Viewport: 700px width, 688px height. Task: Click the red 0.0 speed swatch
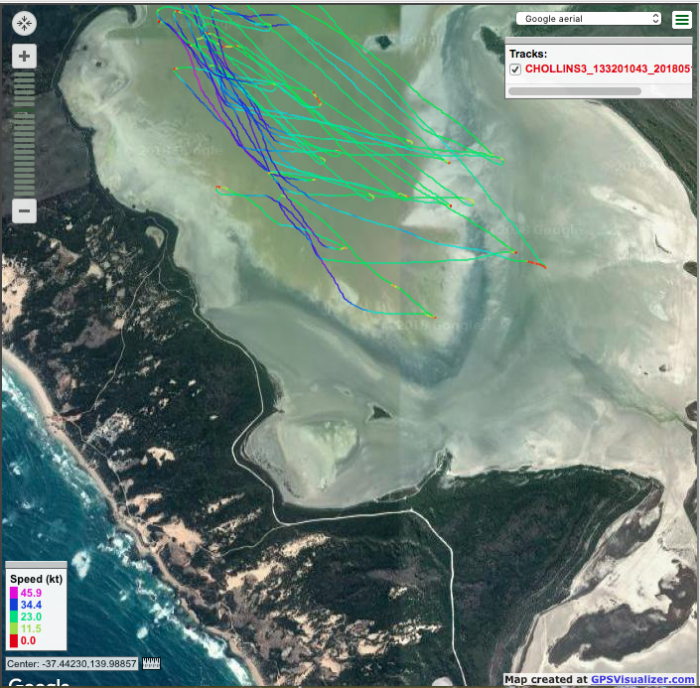(13, 640)
